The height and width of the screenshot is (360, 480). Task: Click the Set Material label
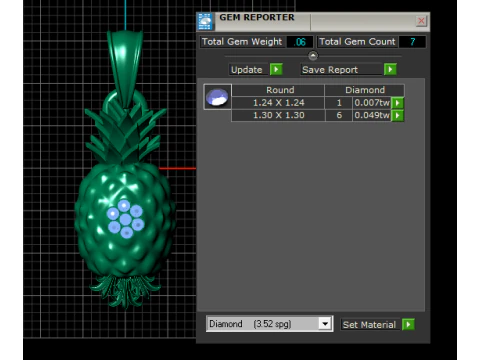pyautogui.click(x=369, y=325)
